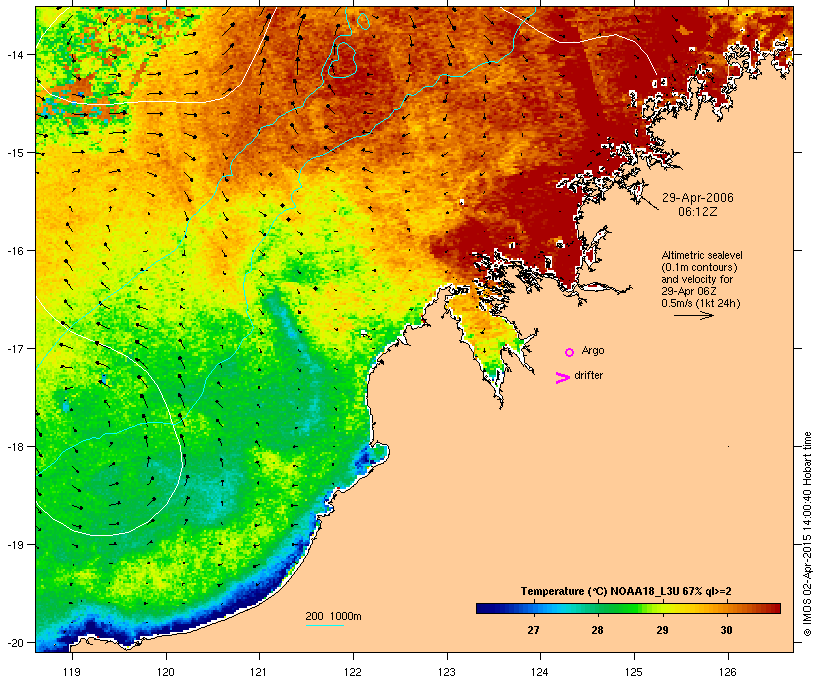Click the latitude label -20
The image size is (820, 680).
pyautogui.click(x=14, y=642)
